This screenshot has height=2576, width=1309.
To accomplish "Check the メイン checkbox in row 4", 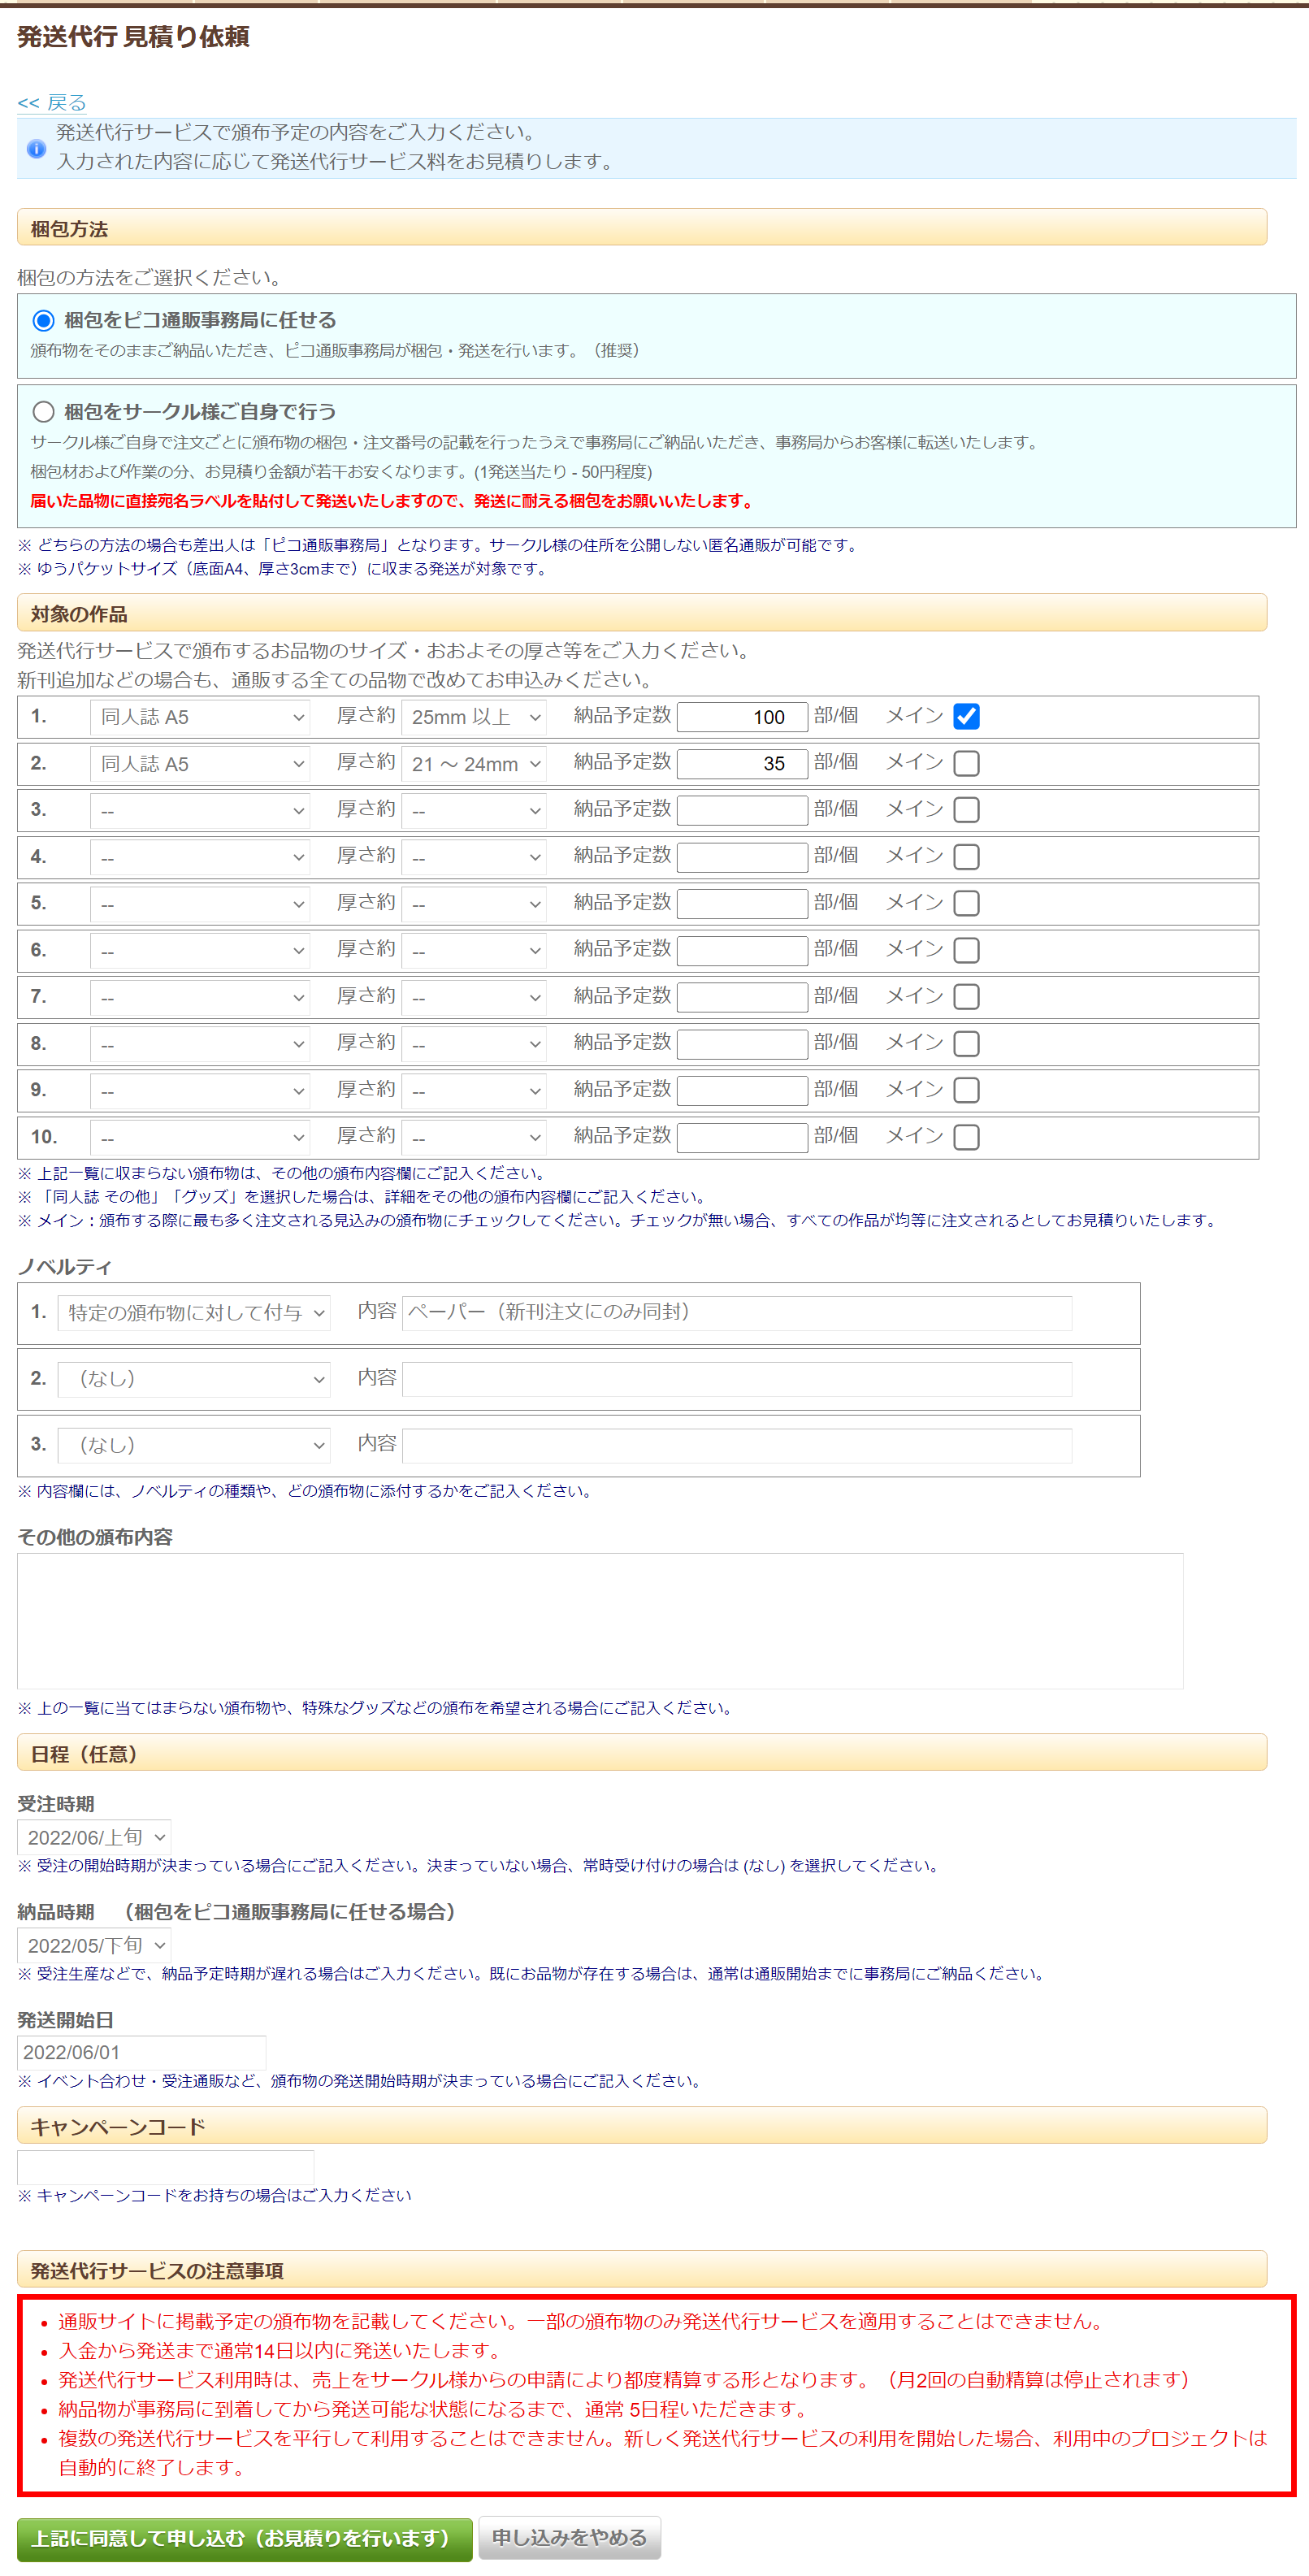I will pyautogui.click(x=966, y=857).
